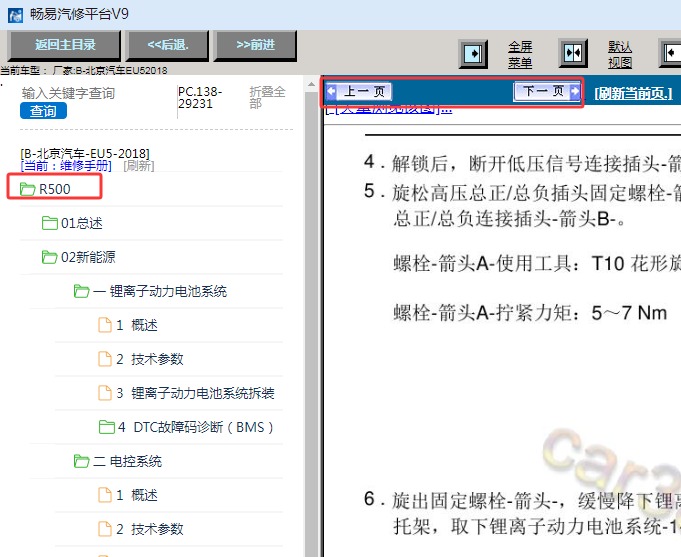Viewport: 681px width, 557px height.
Task: Select the R500 tree node
Action: (55, 189)
